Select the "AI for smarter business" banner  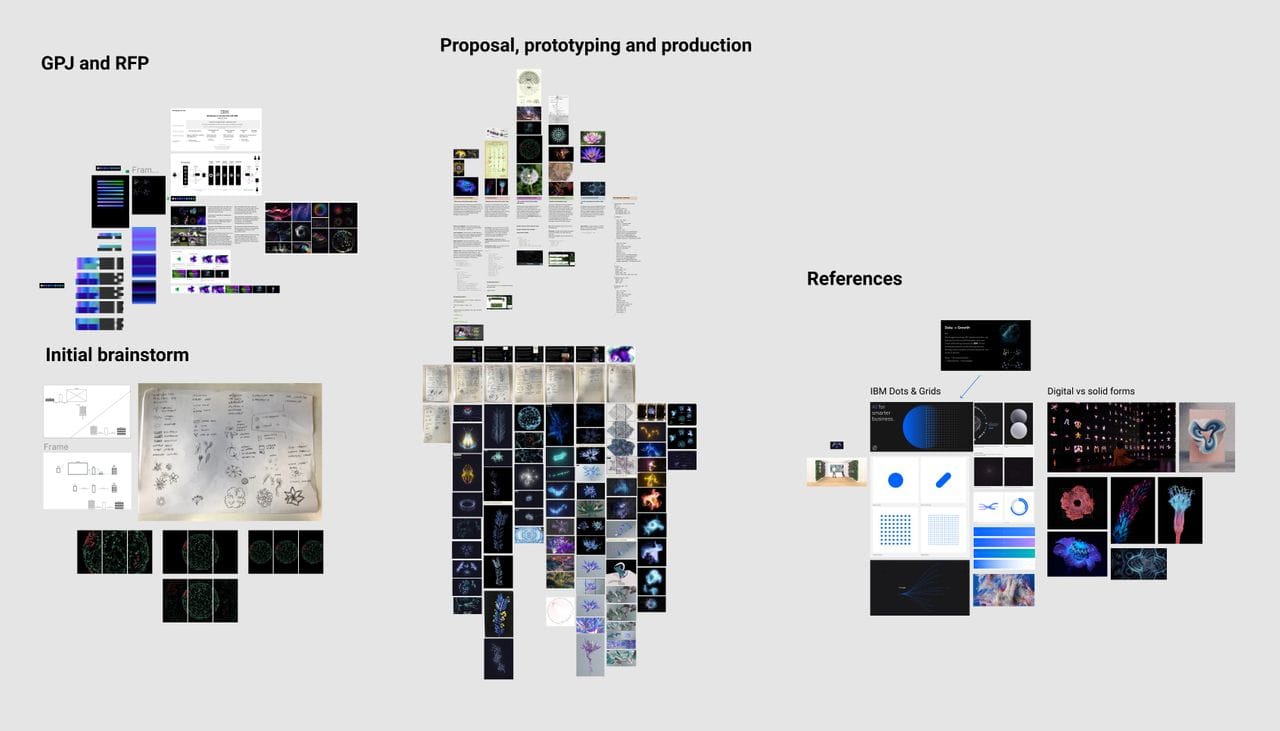pos(920,427)
